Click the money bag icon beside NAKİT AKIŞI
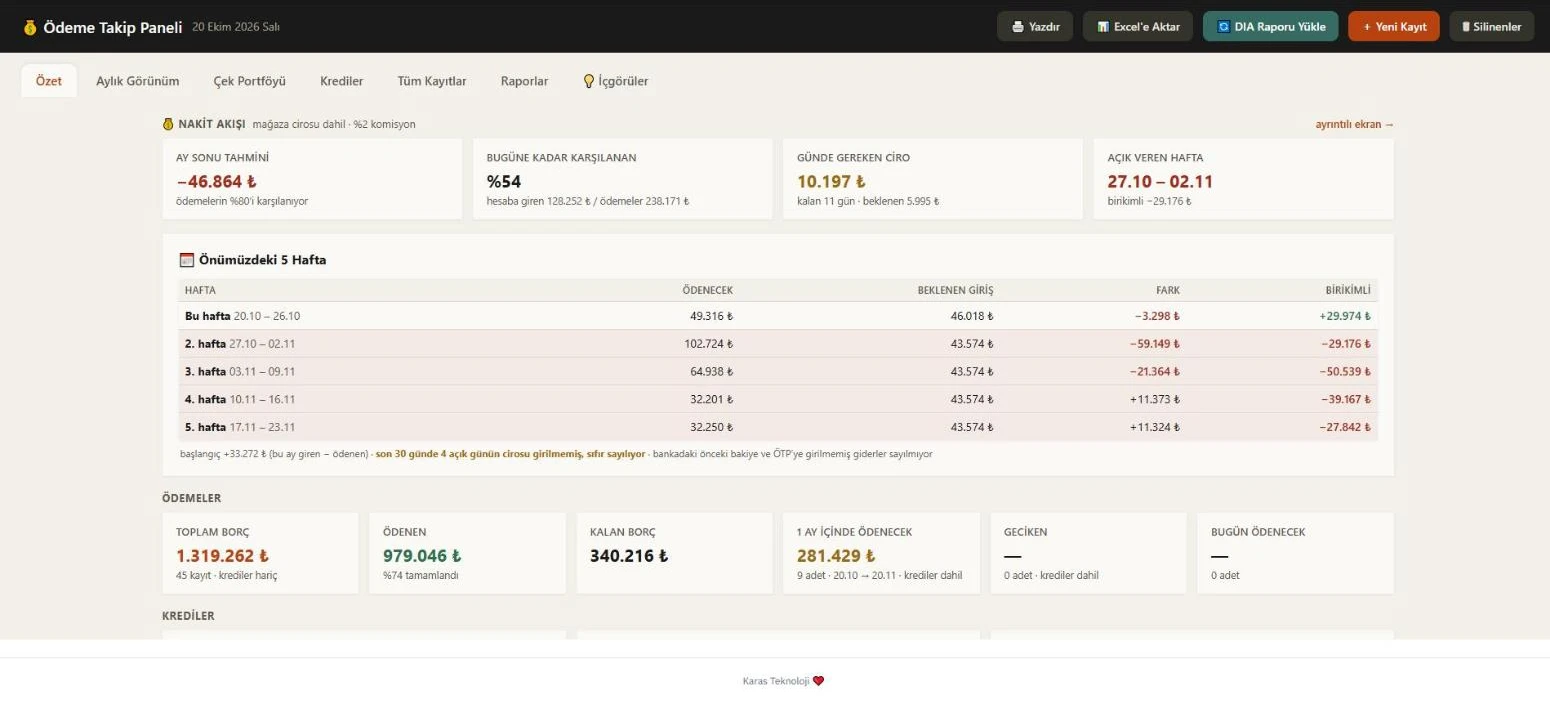1550x704 pixels. [168, 124]
